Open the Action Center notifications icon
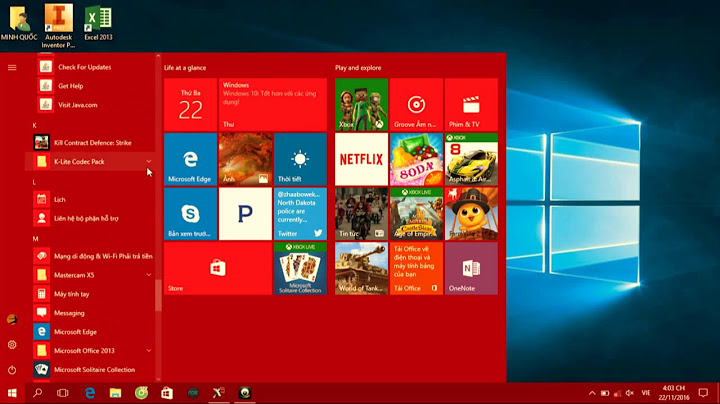The width and height of the screenshot is (720, 404). 703,393
